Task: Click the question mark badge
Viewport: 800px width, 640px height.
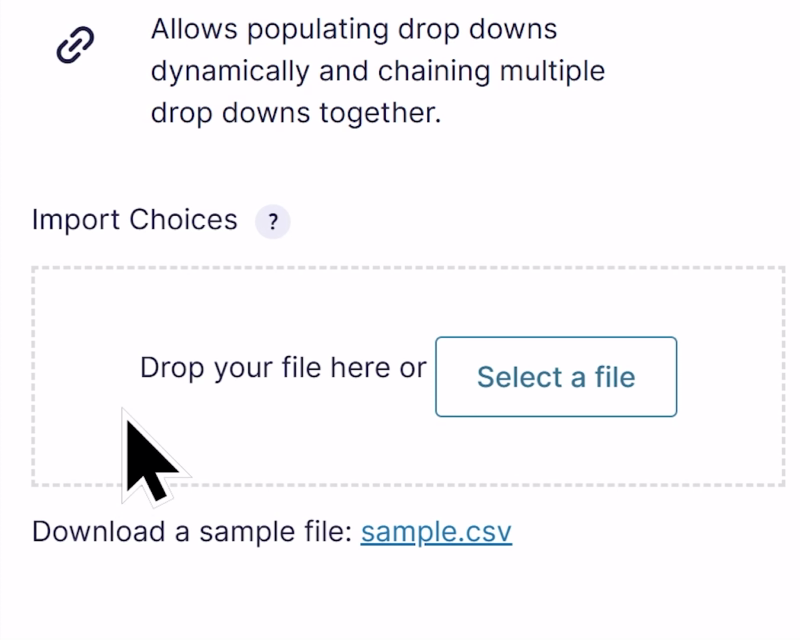Action: pos(272,222)
